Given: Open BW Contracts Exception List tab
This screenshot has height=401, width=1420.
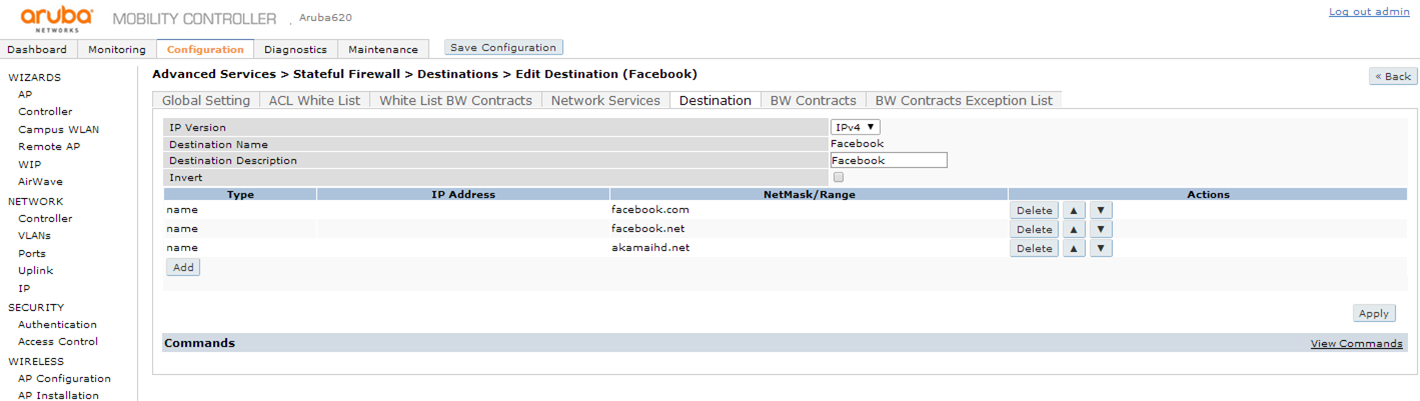Looking at the screenshot, I should [964, 100].
